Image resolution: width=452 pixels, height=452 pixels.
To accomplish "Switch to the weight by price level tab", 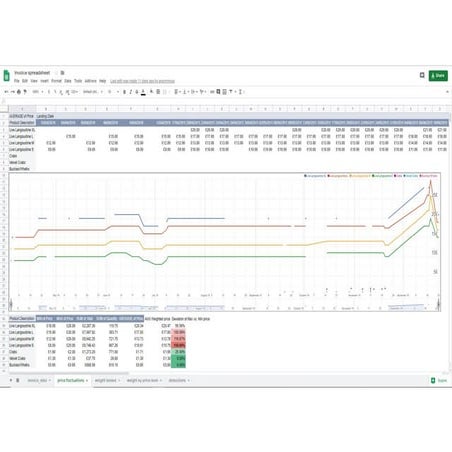I will pos(144,380).
